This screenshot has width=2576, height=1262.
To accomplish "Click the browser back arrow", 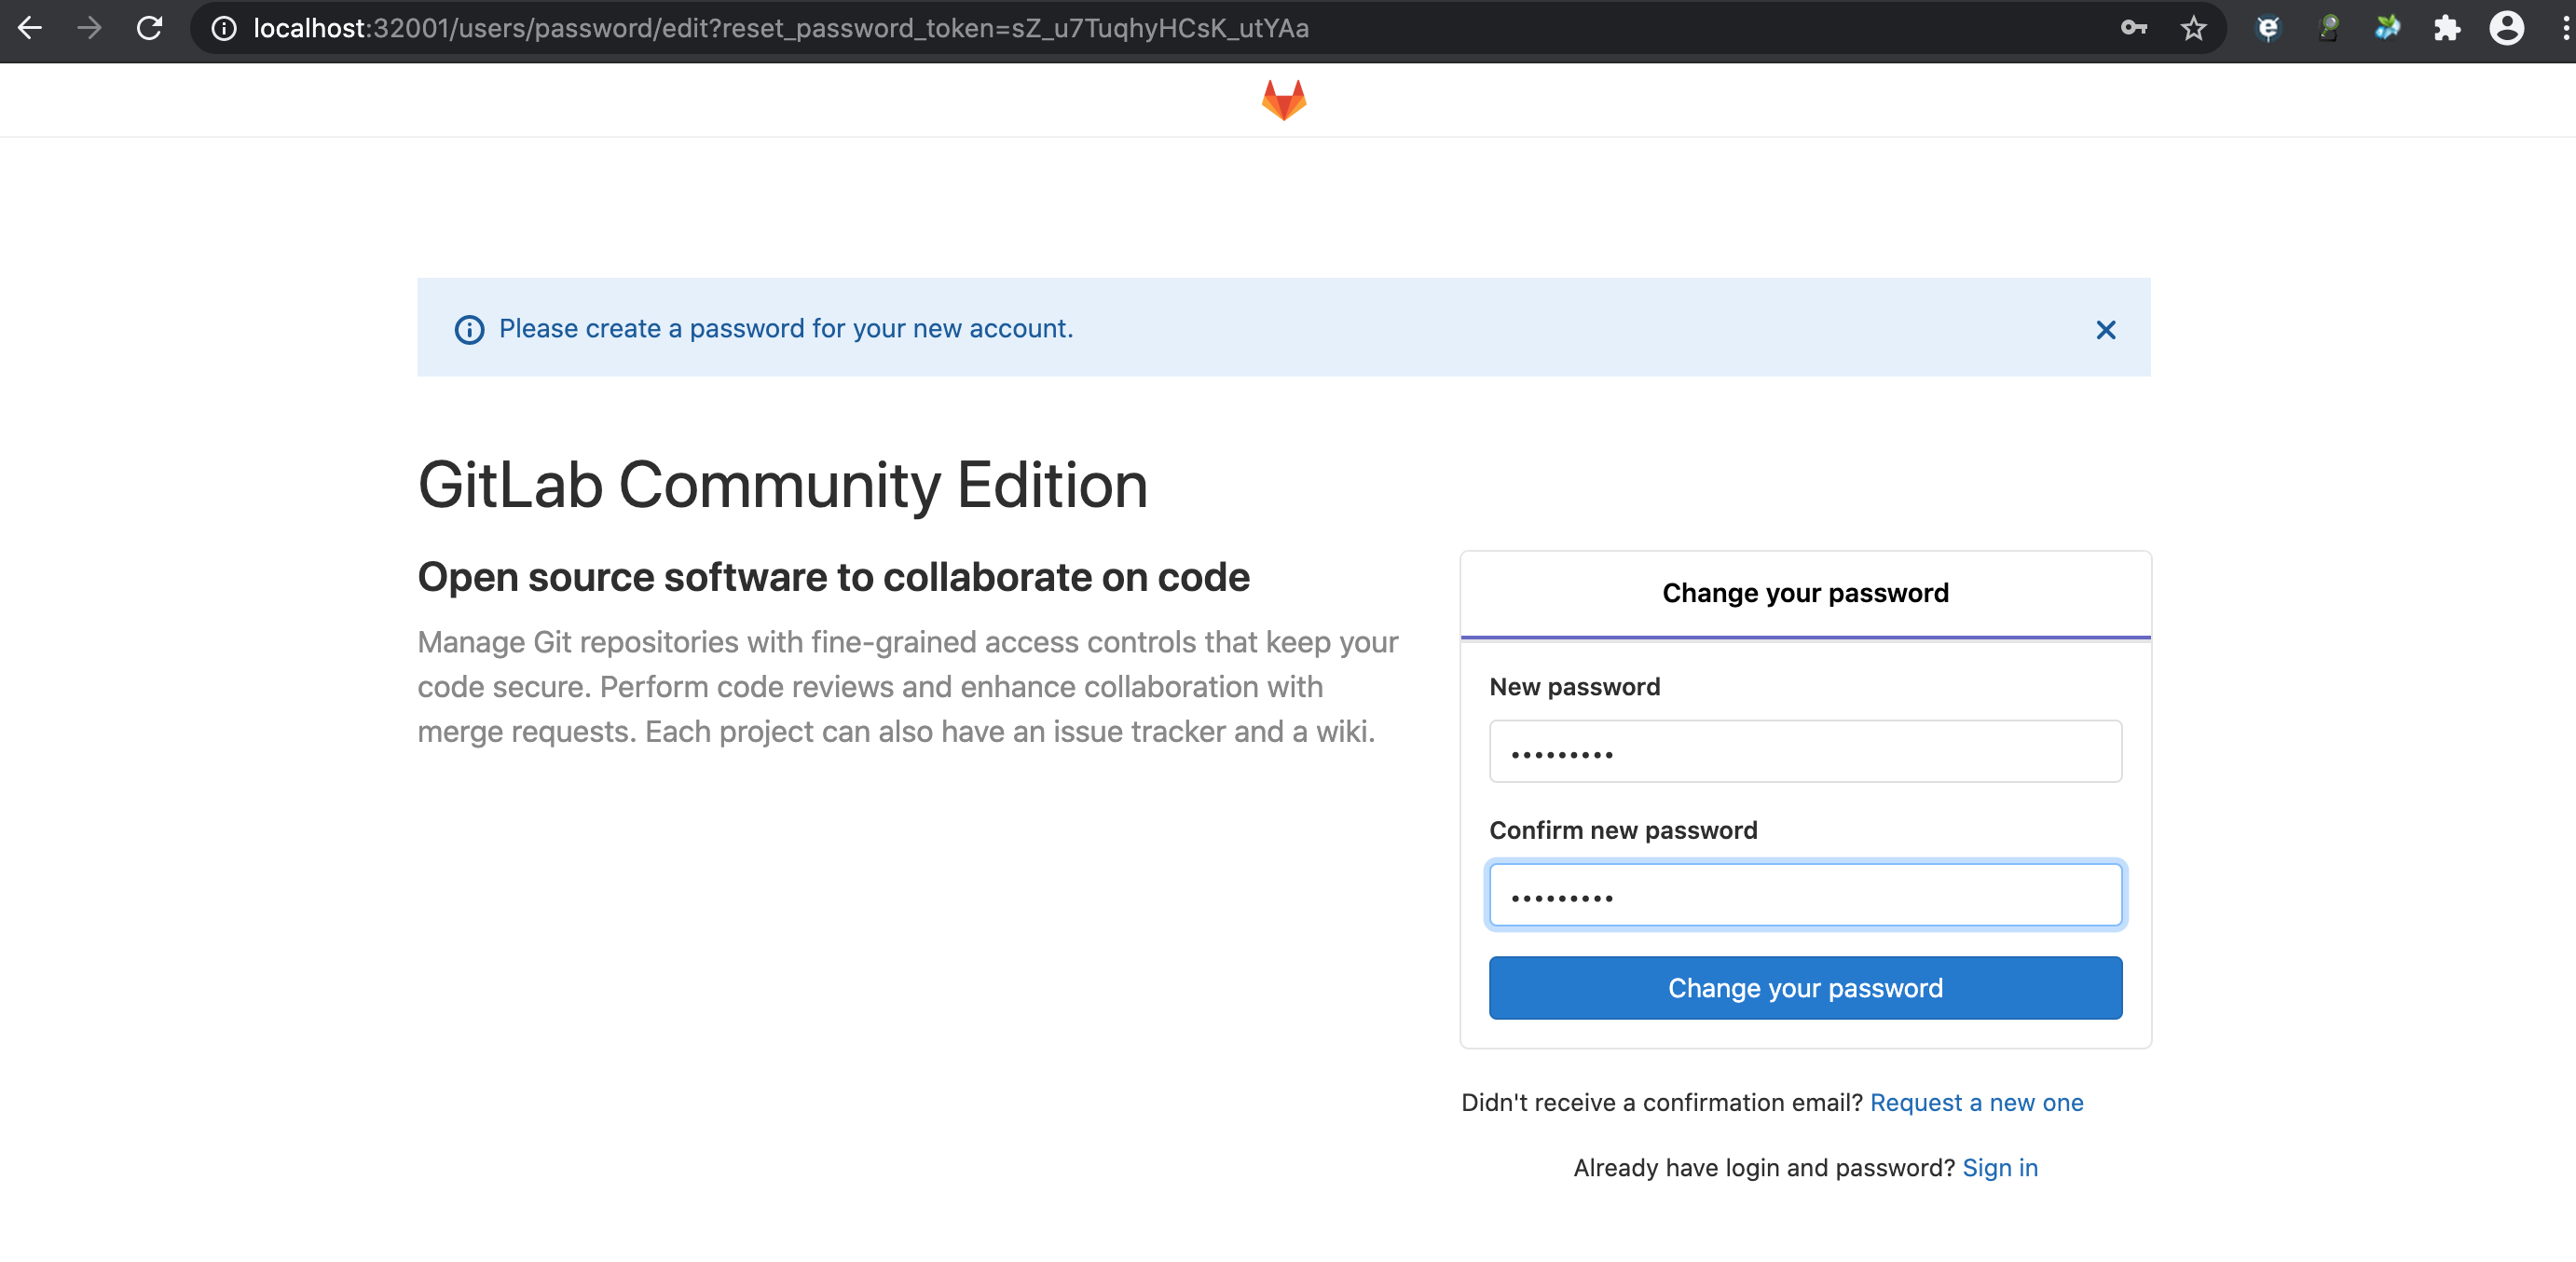I will pos(30,28).
